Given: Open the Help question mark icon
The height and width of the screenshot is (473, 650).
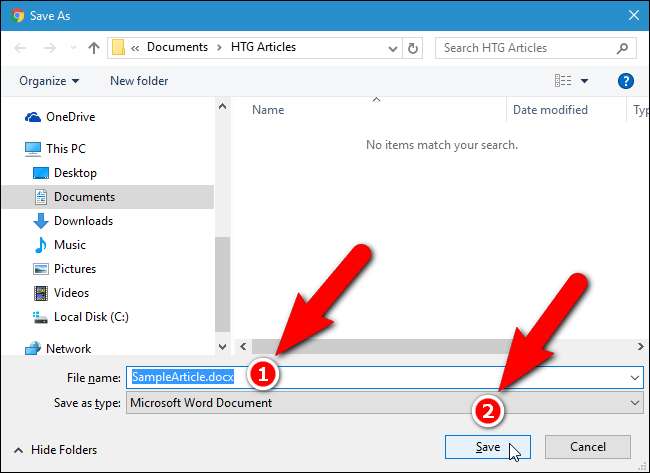Looking at the screenshot, I should [626, 81].
